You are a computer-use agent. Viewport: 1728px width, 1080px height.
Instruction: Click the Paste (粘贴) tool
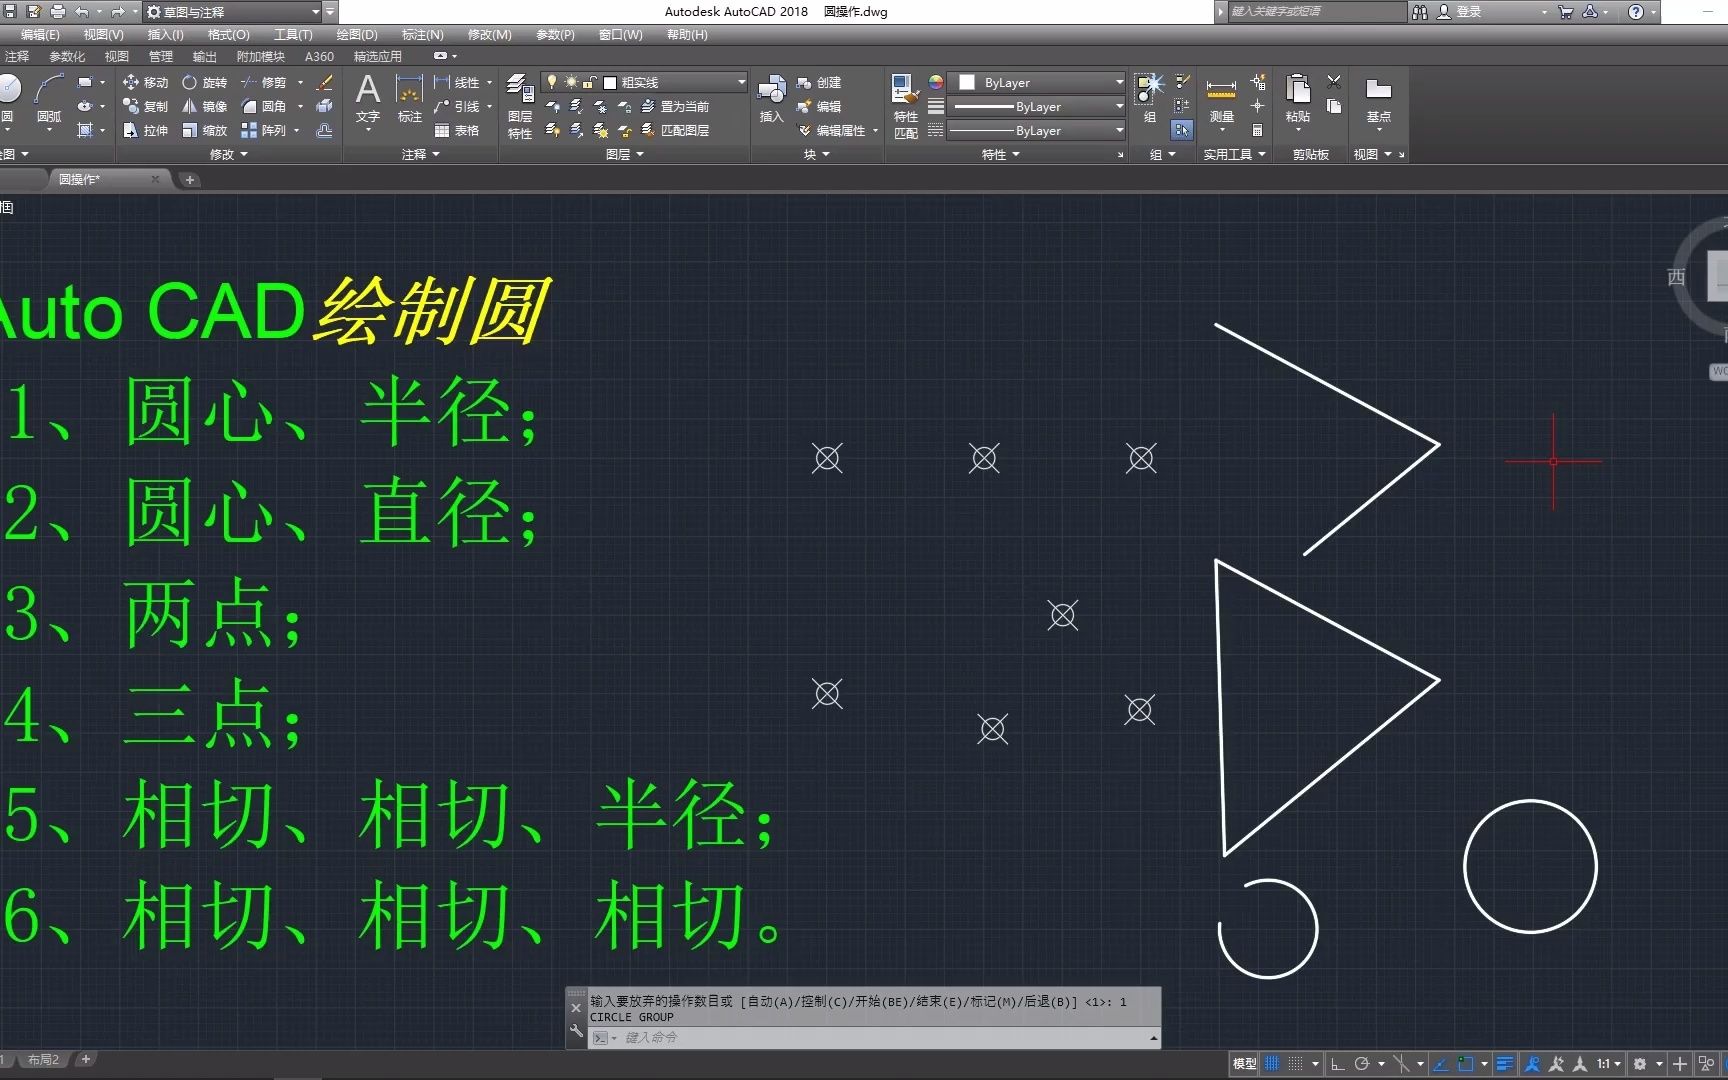tap(1297, 95)
